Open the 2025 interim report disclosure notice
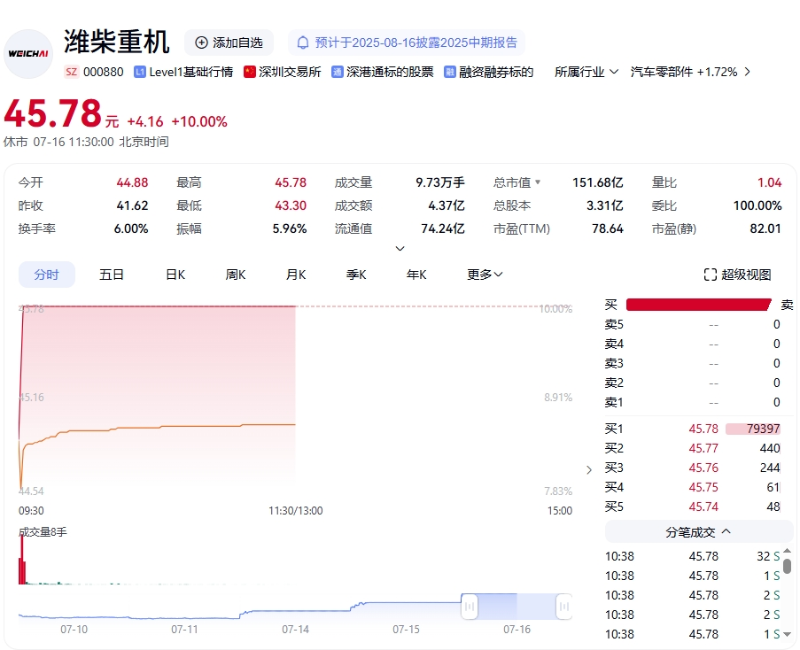Image resolution: width=800 pixels, height=650 pixels. 407,42
